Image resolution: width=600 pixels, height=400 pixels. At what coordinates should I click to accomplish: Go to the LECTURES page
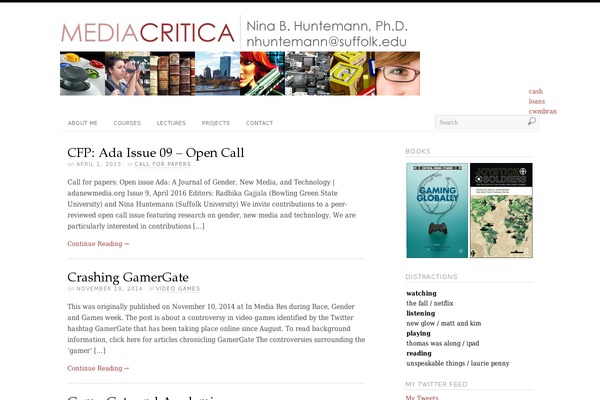coord(171,123)
